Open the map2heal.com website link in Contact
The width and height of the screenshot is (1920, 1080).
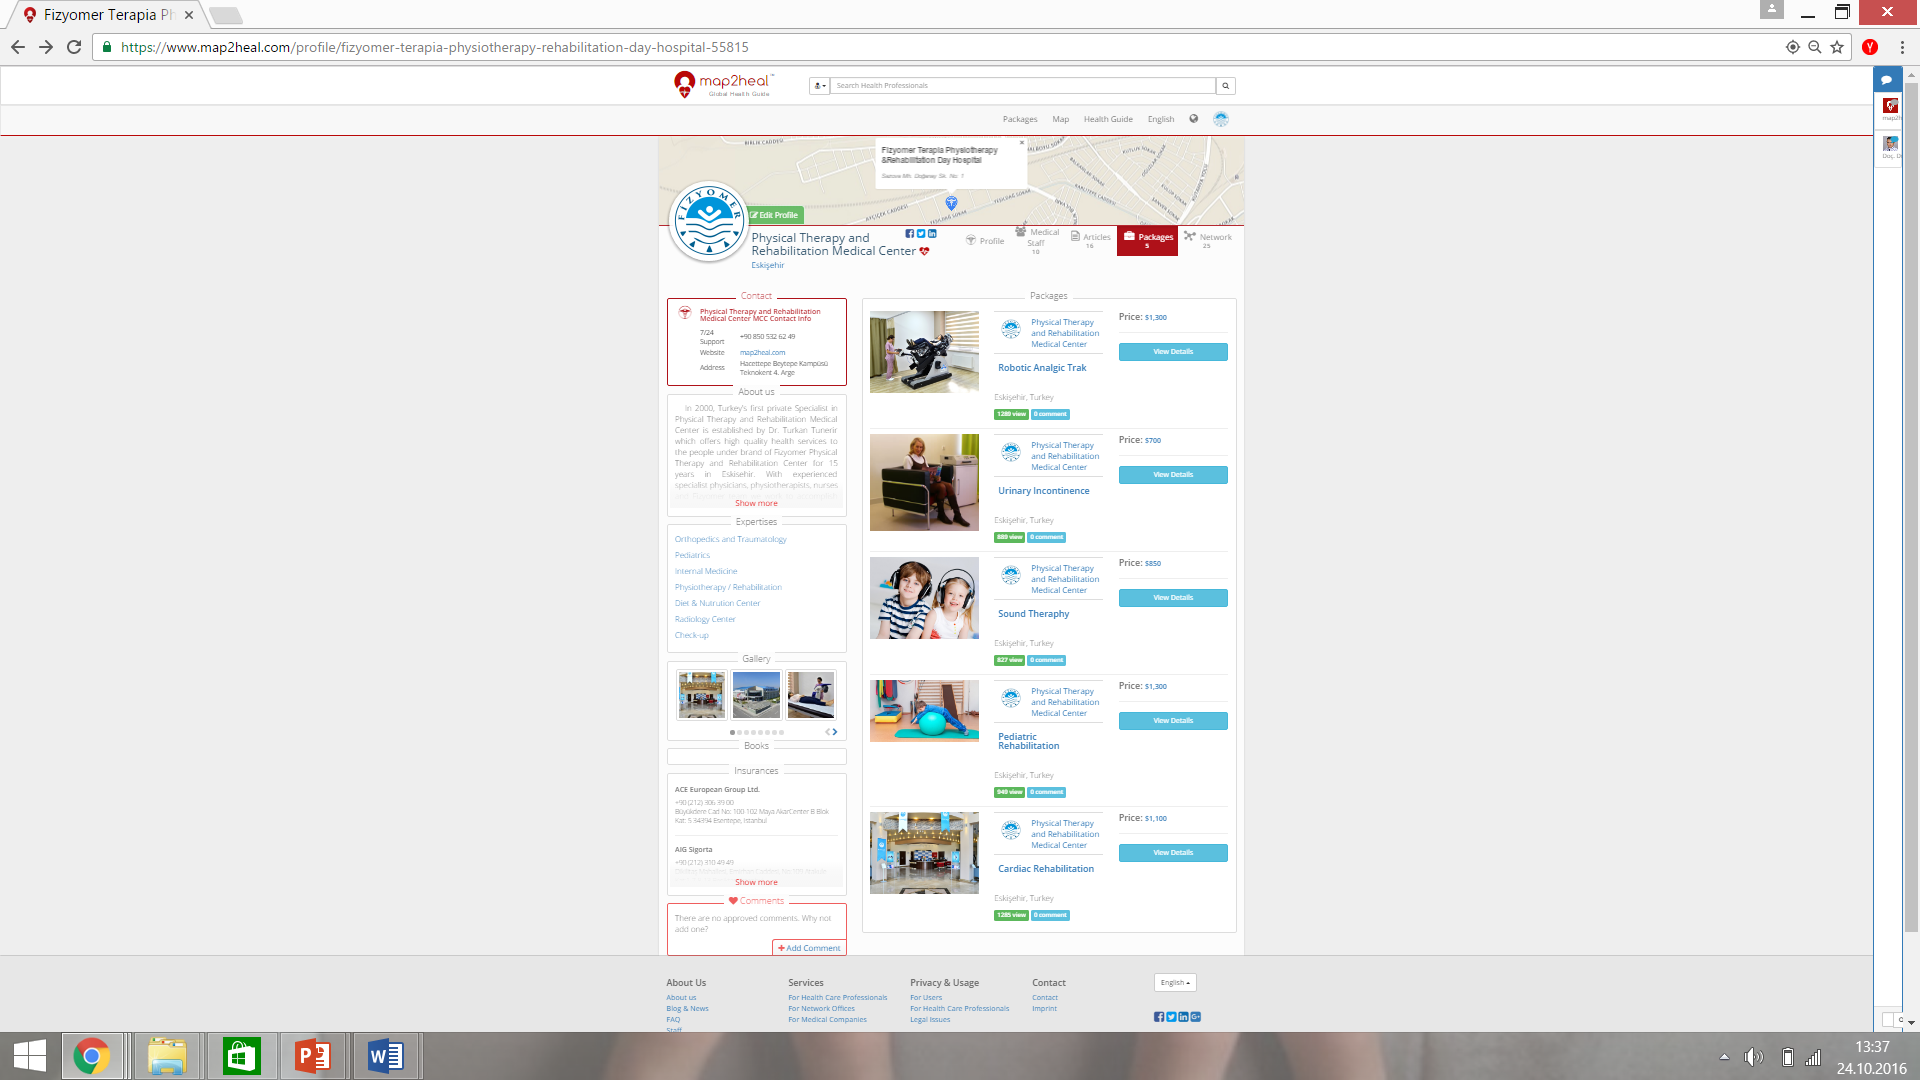[x=762, y=353]
